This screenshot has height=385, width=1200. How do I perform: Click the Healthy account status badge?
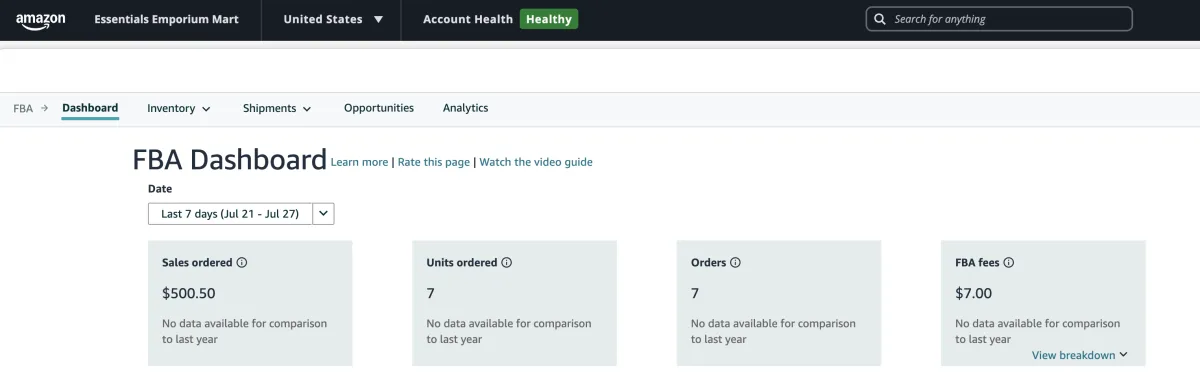click(x=549, y=19)
